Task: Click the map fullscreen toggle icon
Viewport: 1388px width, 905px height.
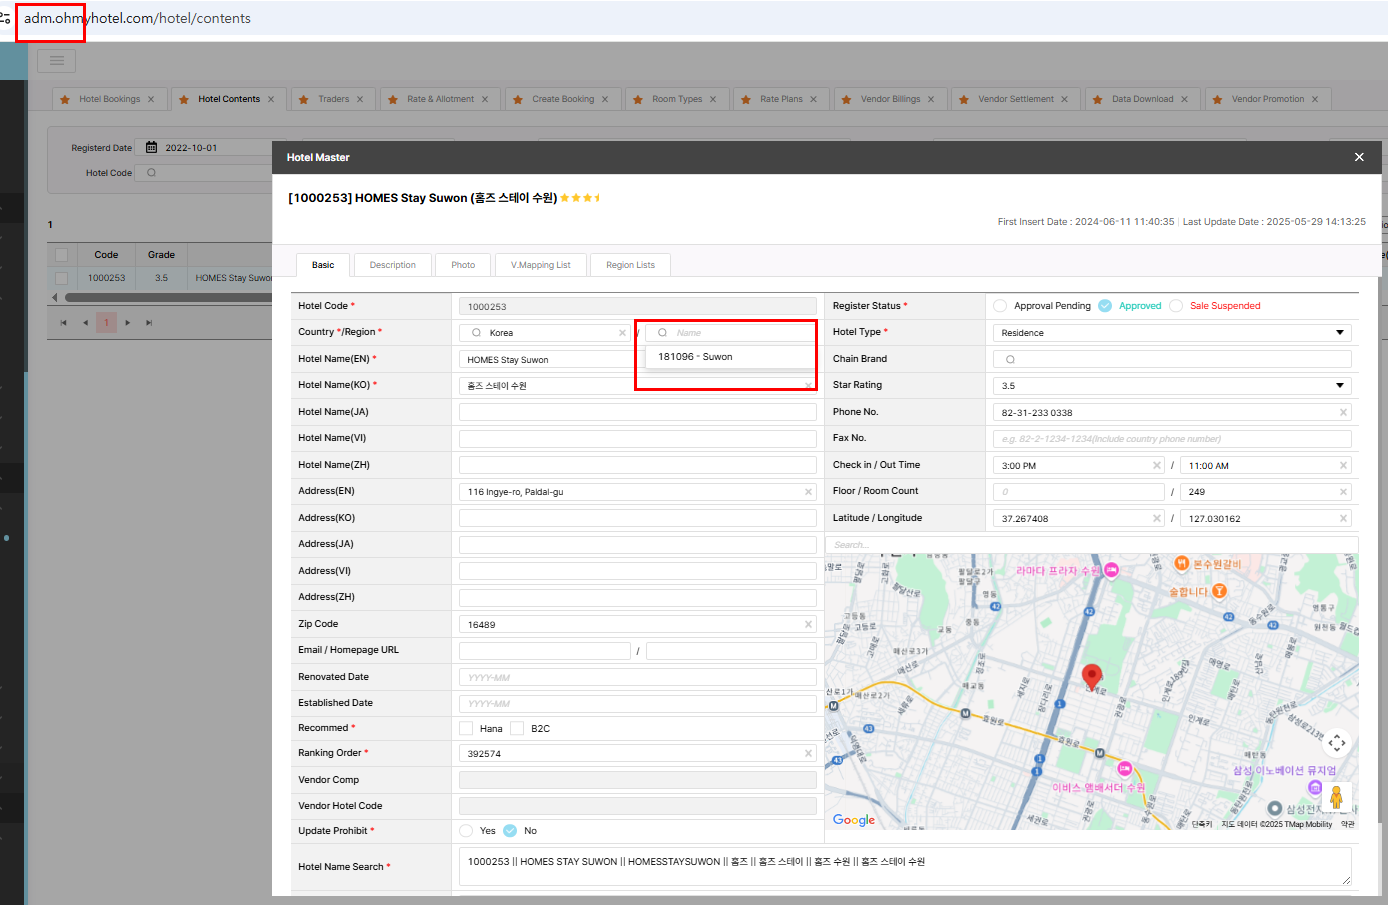Action: coord(1337,743)
